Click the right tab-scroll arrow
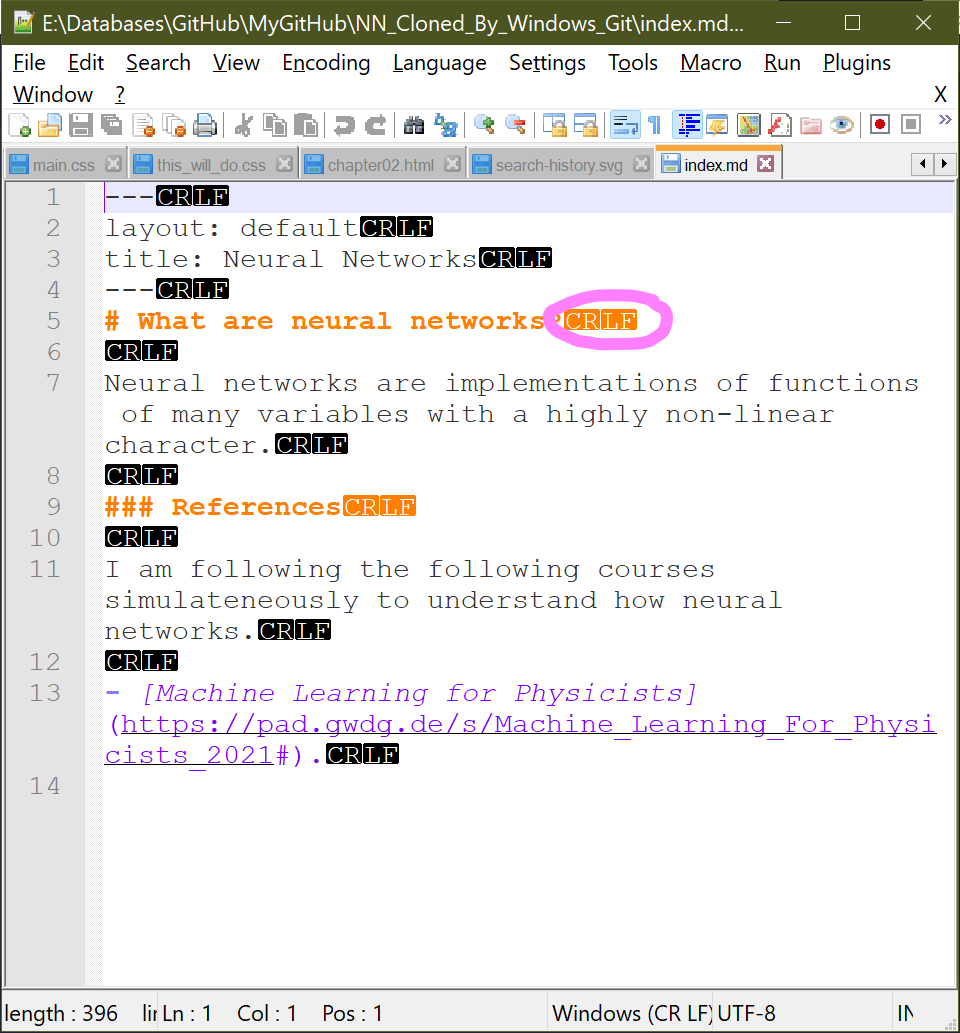Screen dimensions: 960x1033 (946, 162)
